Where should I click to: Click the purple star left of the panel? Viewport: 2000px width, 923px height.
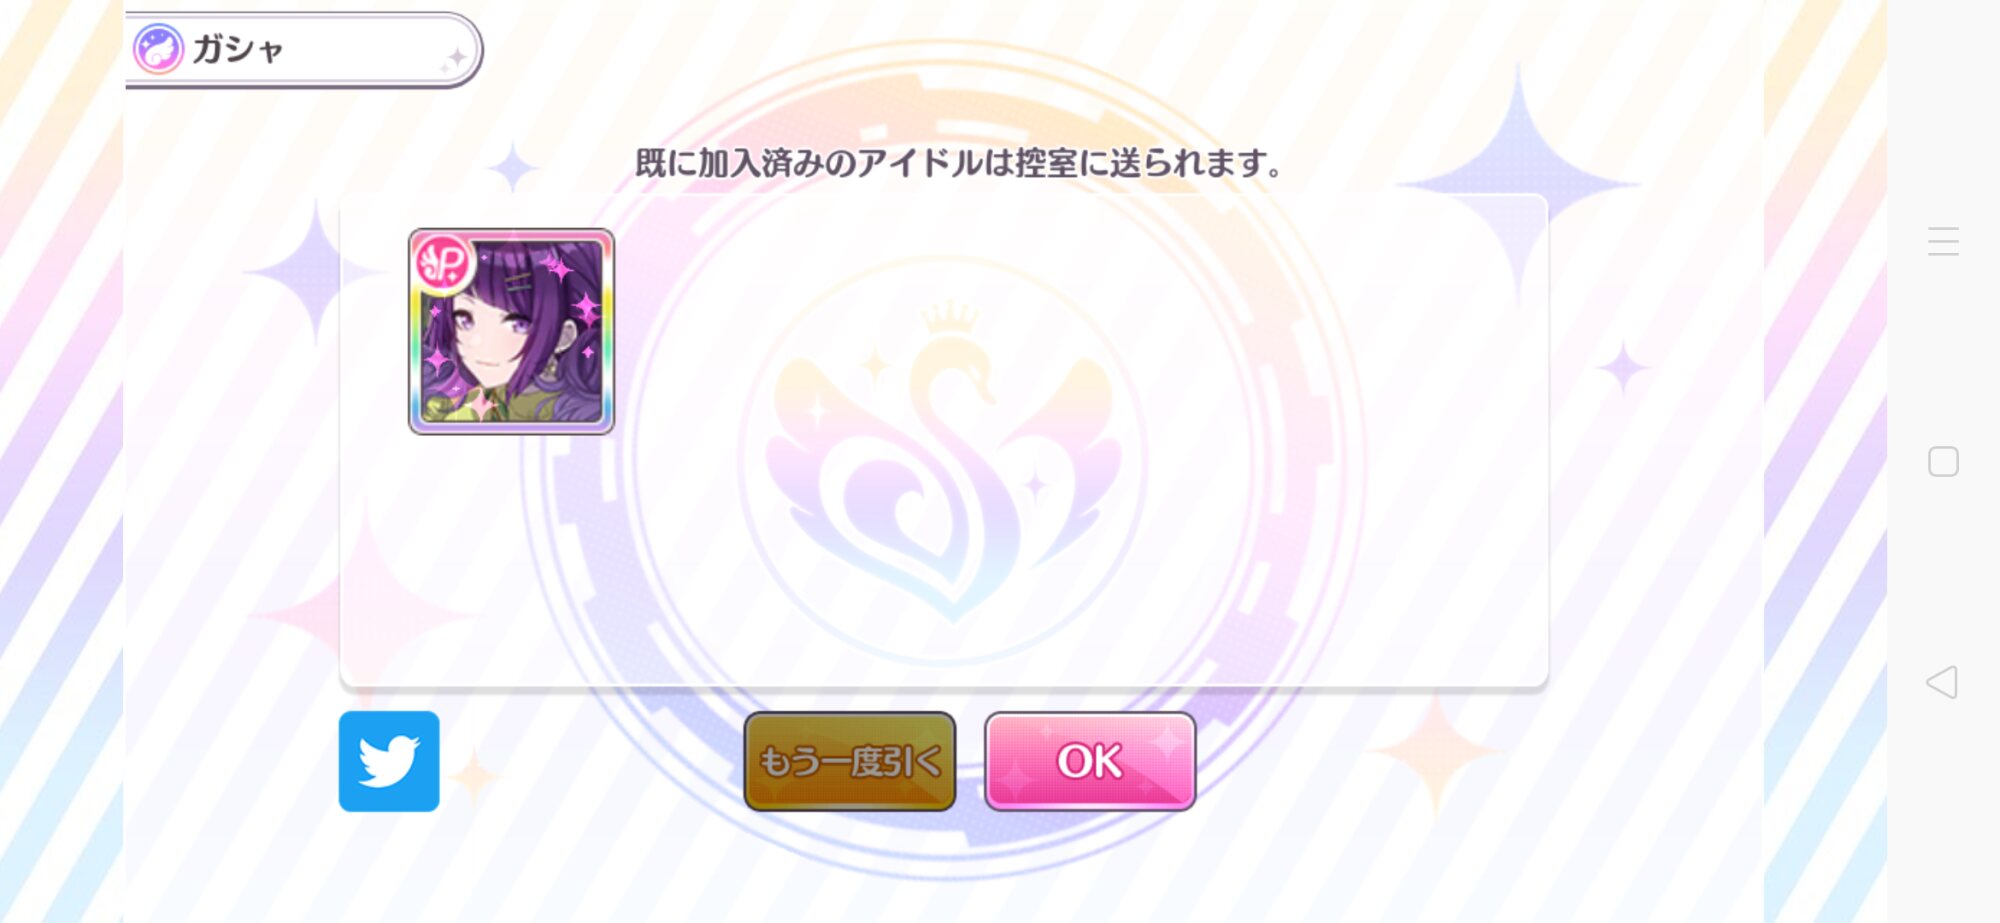coord(315,270)
